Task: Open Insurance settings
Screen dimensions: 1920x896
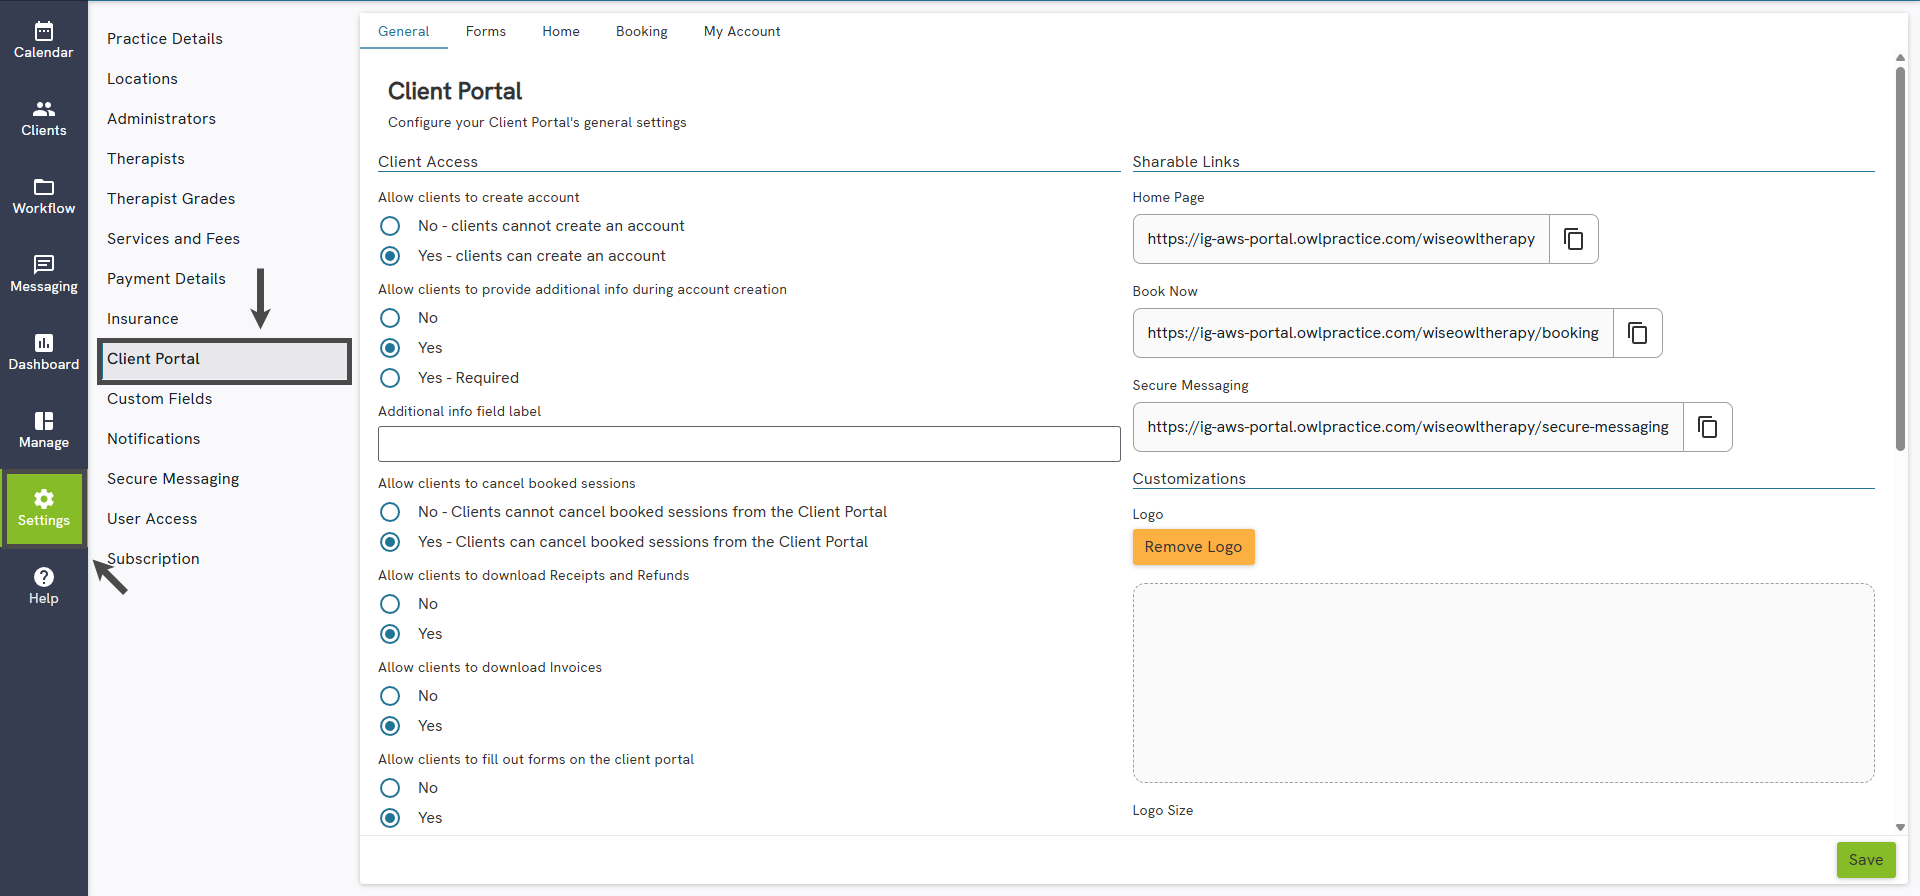Action: point(143,319)
